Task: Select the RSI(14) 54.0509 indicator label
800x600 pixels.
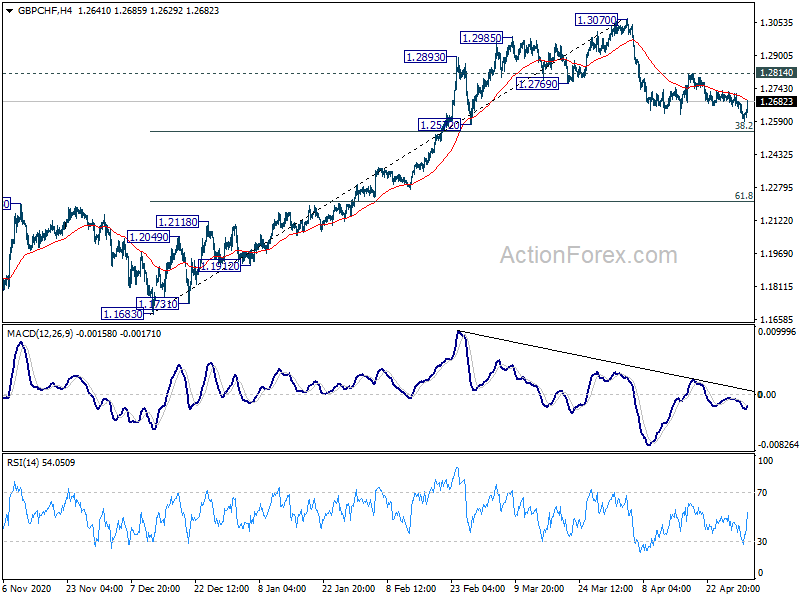Action: (x=41, y=463)
